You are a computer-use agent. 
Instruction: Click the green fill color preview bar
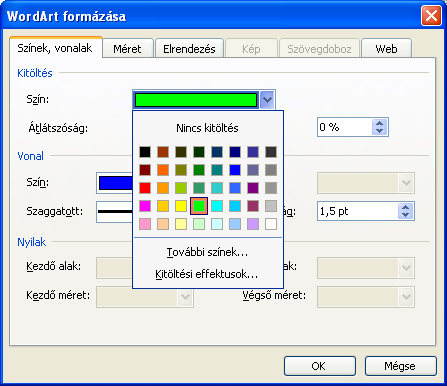click(196, 100)
